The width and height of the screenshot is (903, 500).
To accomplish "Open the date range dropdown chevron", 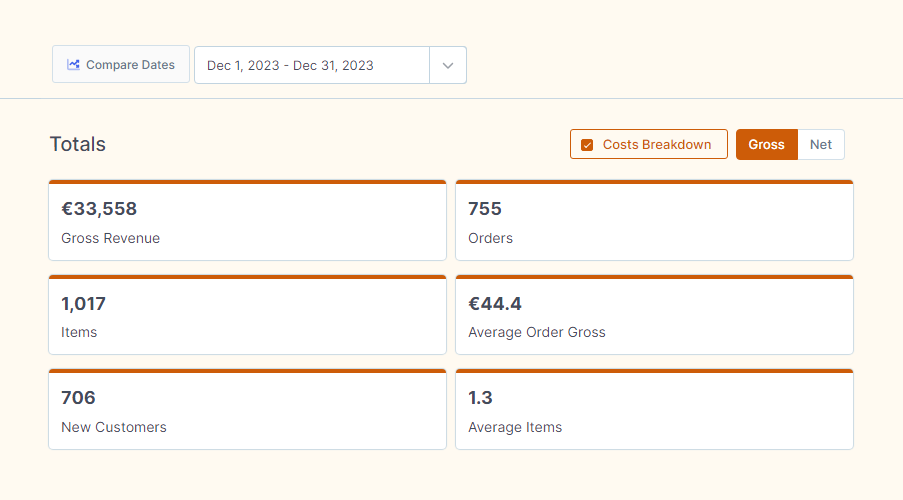I will (448, 65).
